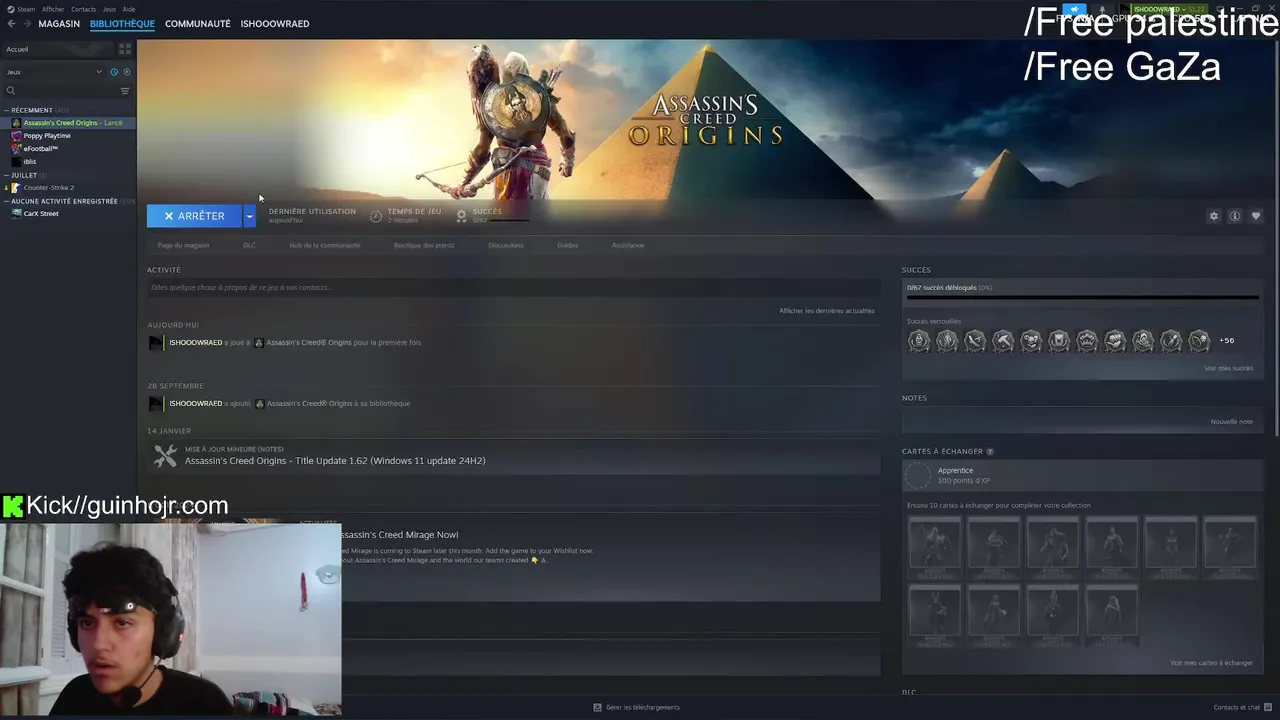
Task: Open game settings gear icon
Action: pos(1214,216)
